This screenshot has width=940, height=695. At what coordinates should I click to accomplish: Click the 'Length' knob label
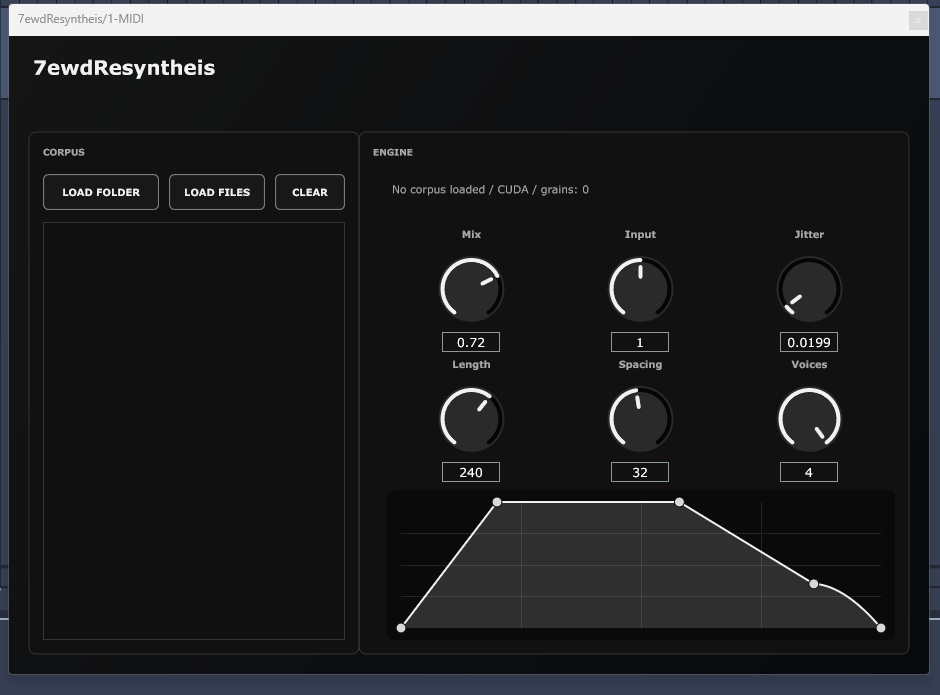point(471,365)
